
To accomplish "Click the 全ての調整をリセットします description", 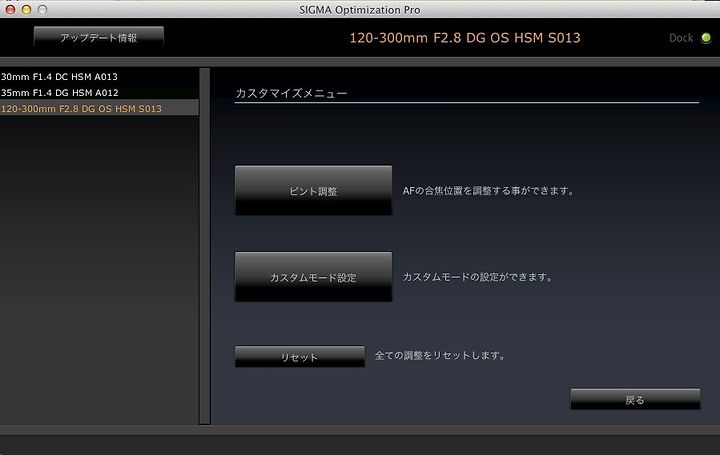I will 440,355.
